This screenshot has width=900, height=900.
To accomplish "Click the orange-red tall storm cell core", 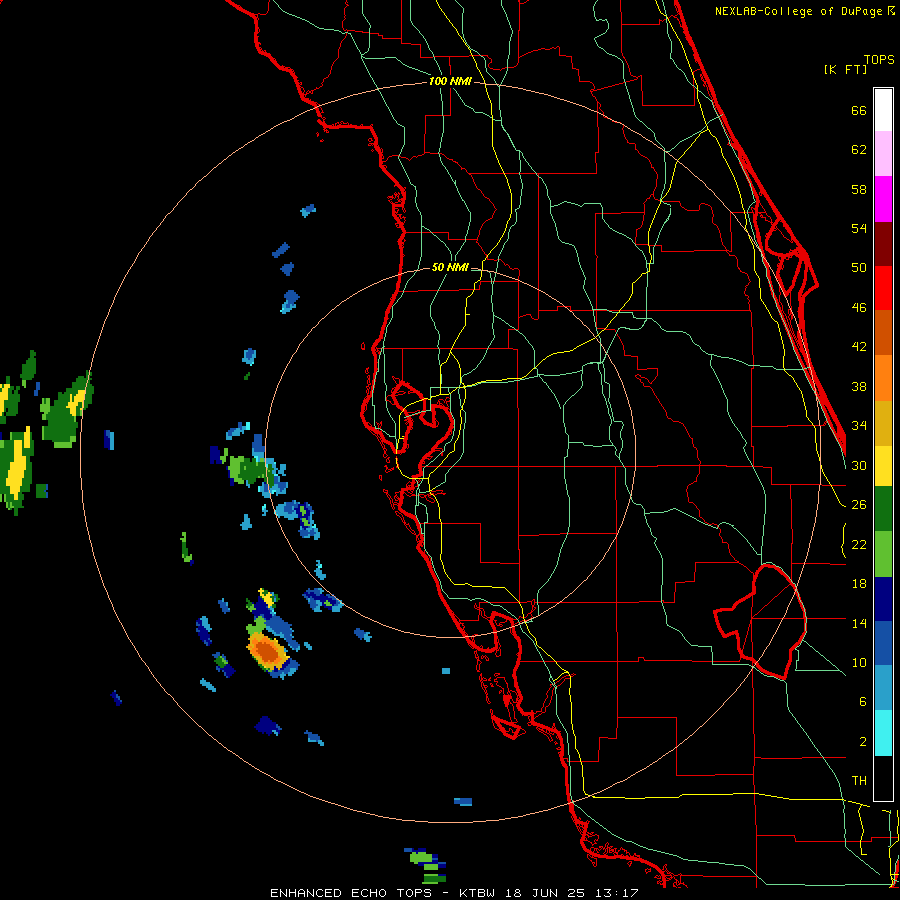I will [x=267, y=651].
